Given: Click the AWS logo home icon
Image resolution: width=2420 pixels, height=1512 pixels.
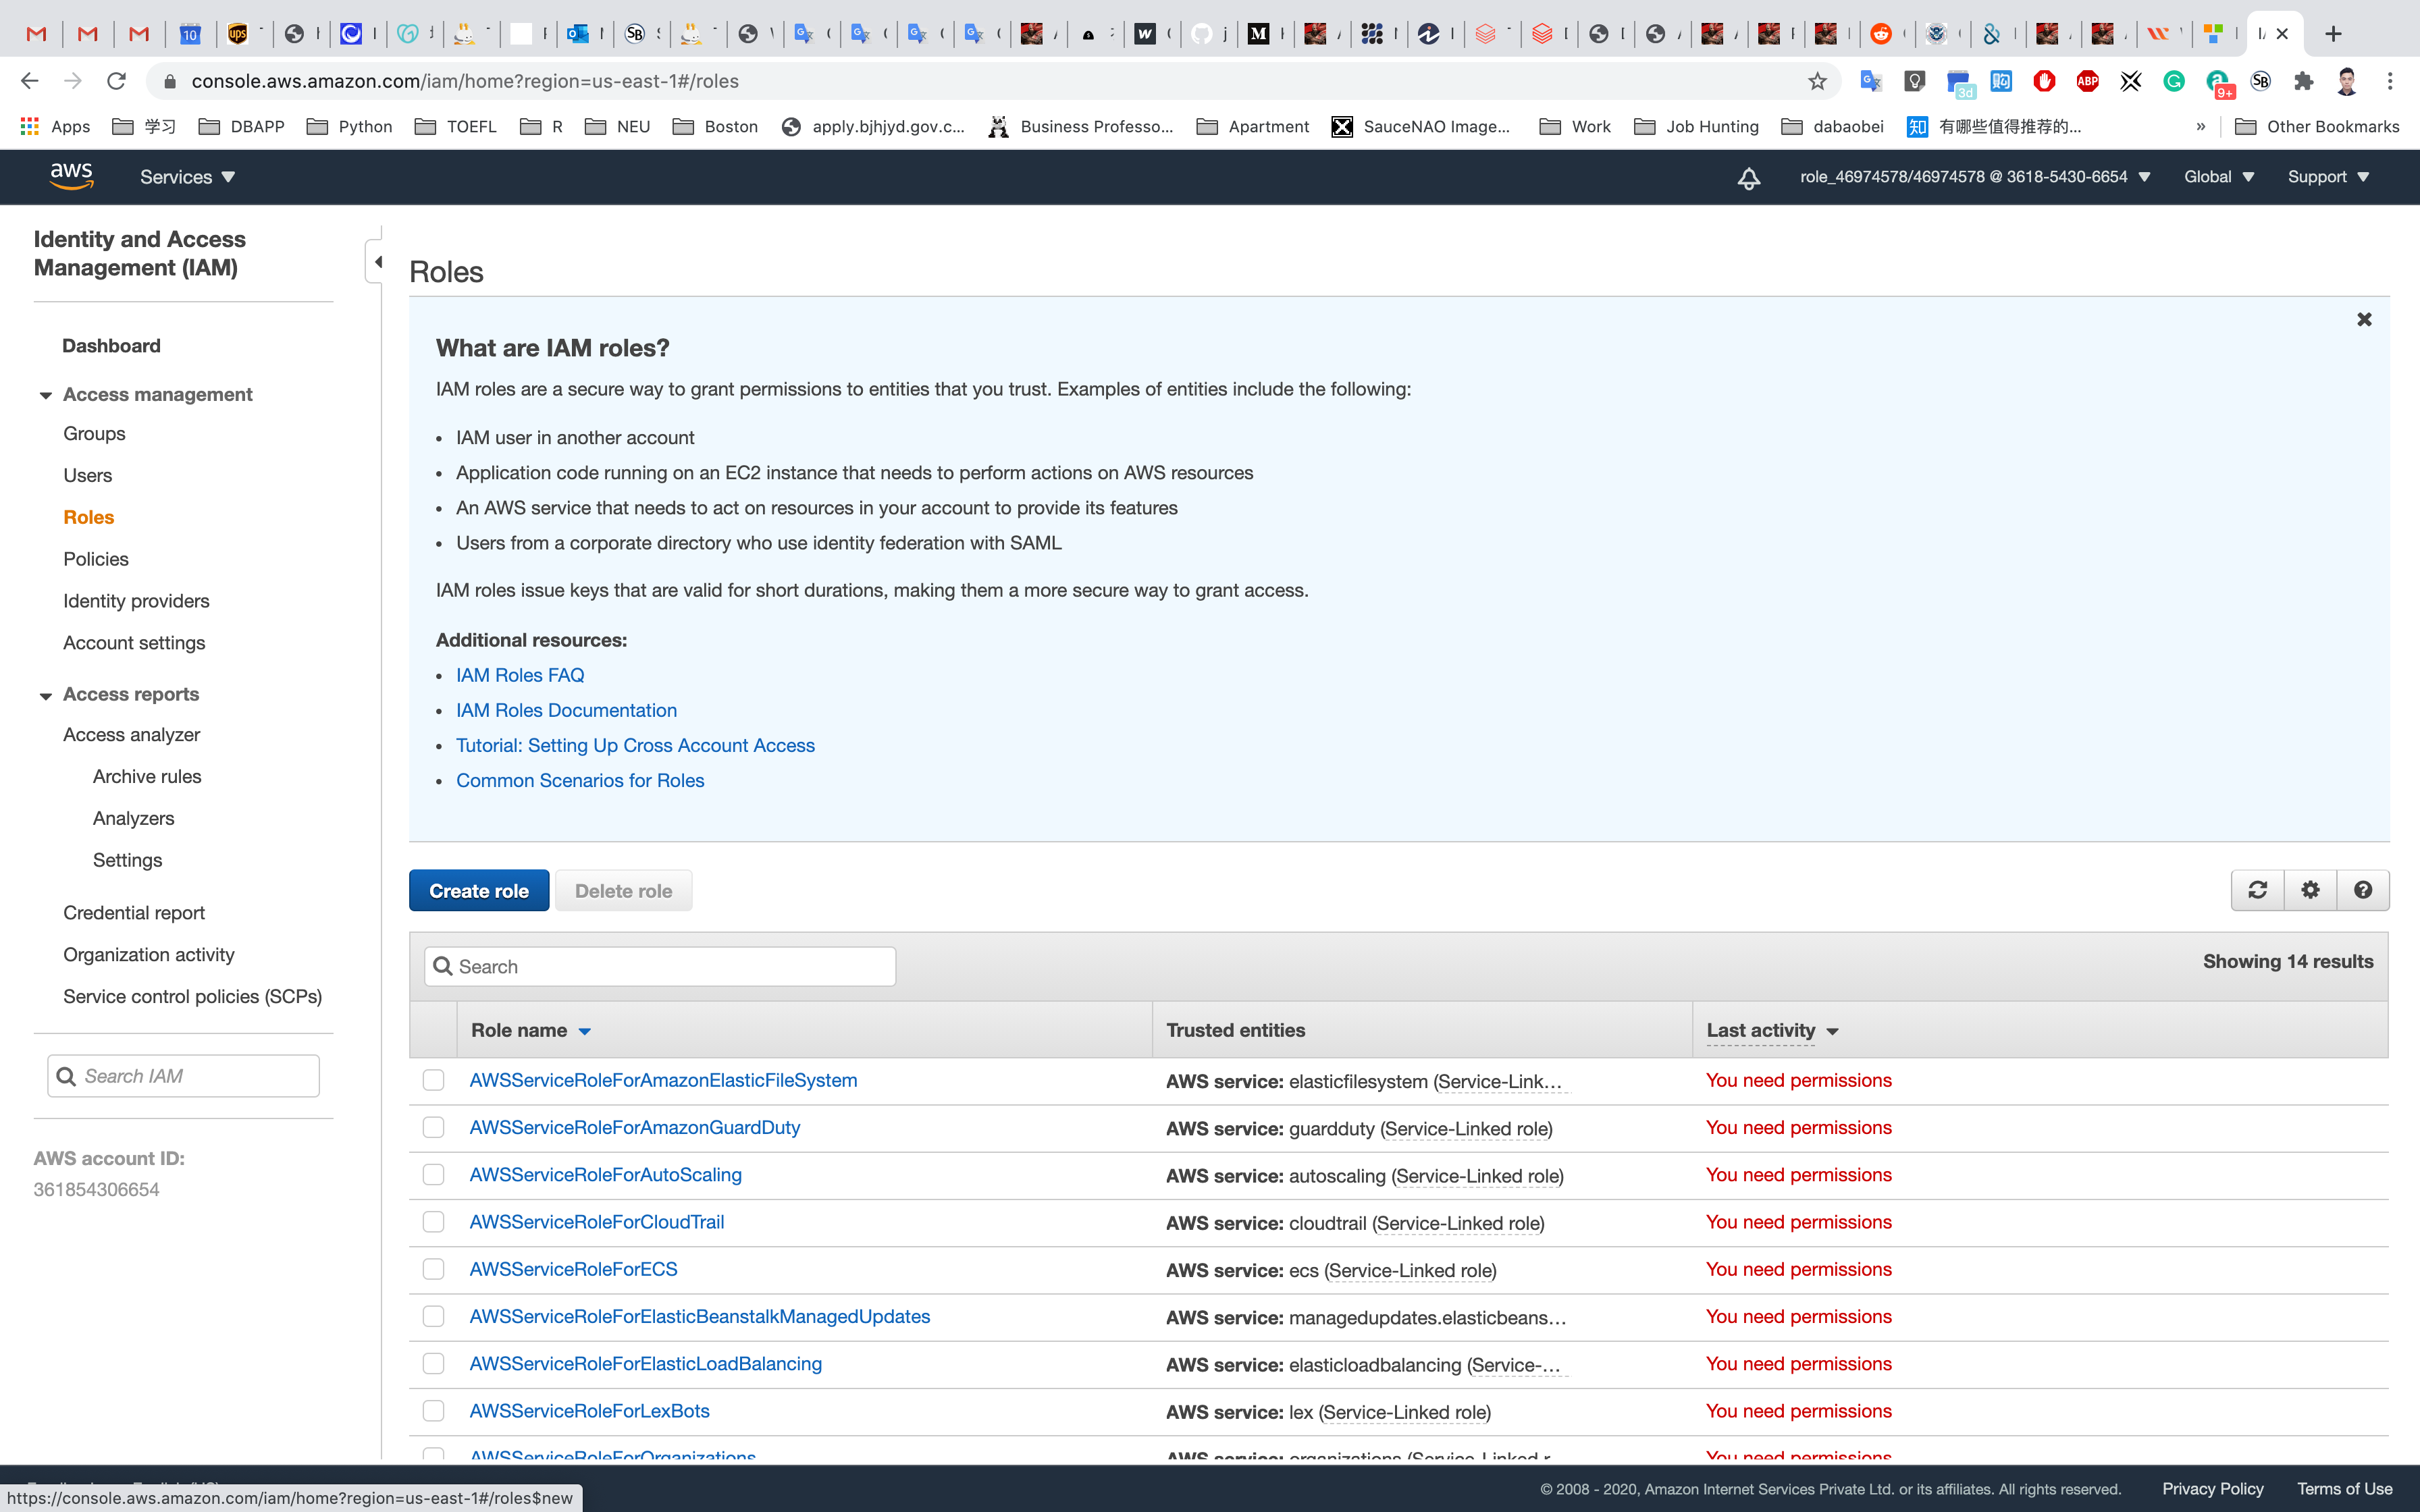Looking at the screenshot, I should [71, 176].
